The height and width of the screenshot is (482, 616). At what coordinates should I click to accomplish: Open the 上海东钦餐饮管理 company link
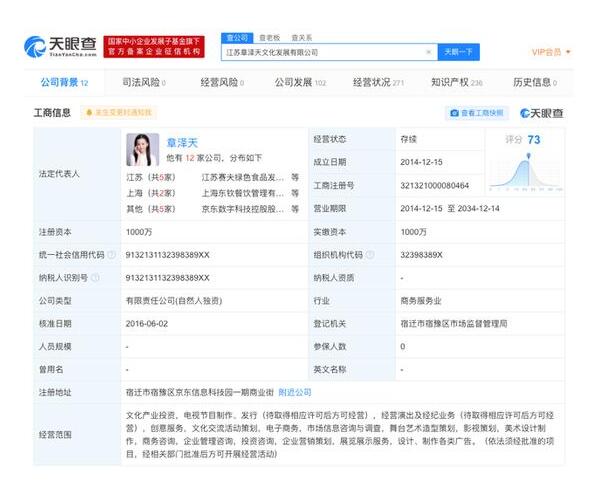[x=242, y=193]
